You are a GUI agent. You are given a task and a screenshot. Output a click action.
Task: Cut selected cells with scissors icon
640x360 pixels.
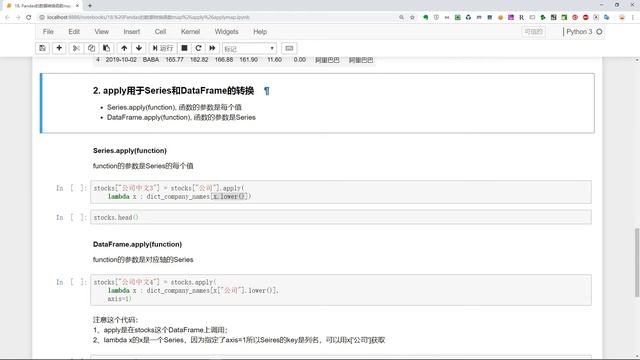tap(76, 48)
